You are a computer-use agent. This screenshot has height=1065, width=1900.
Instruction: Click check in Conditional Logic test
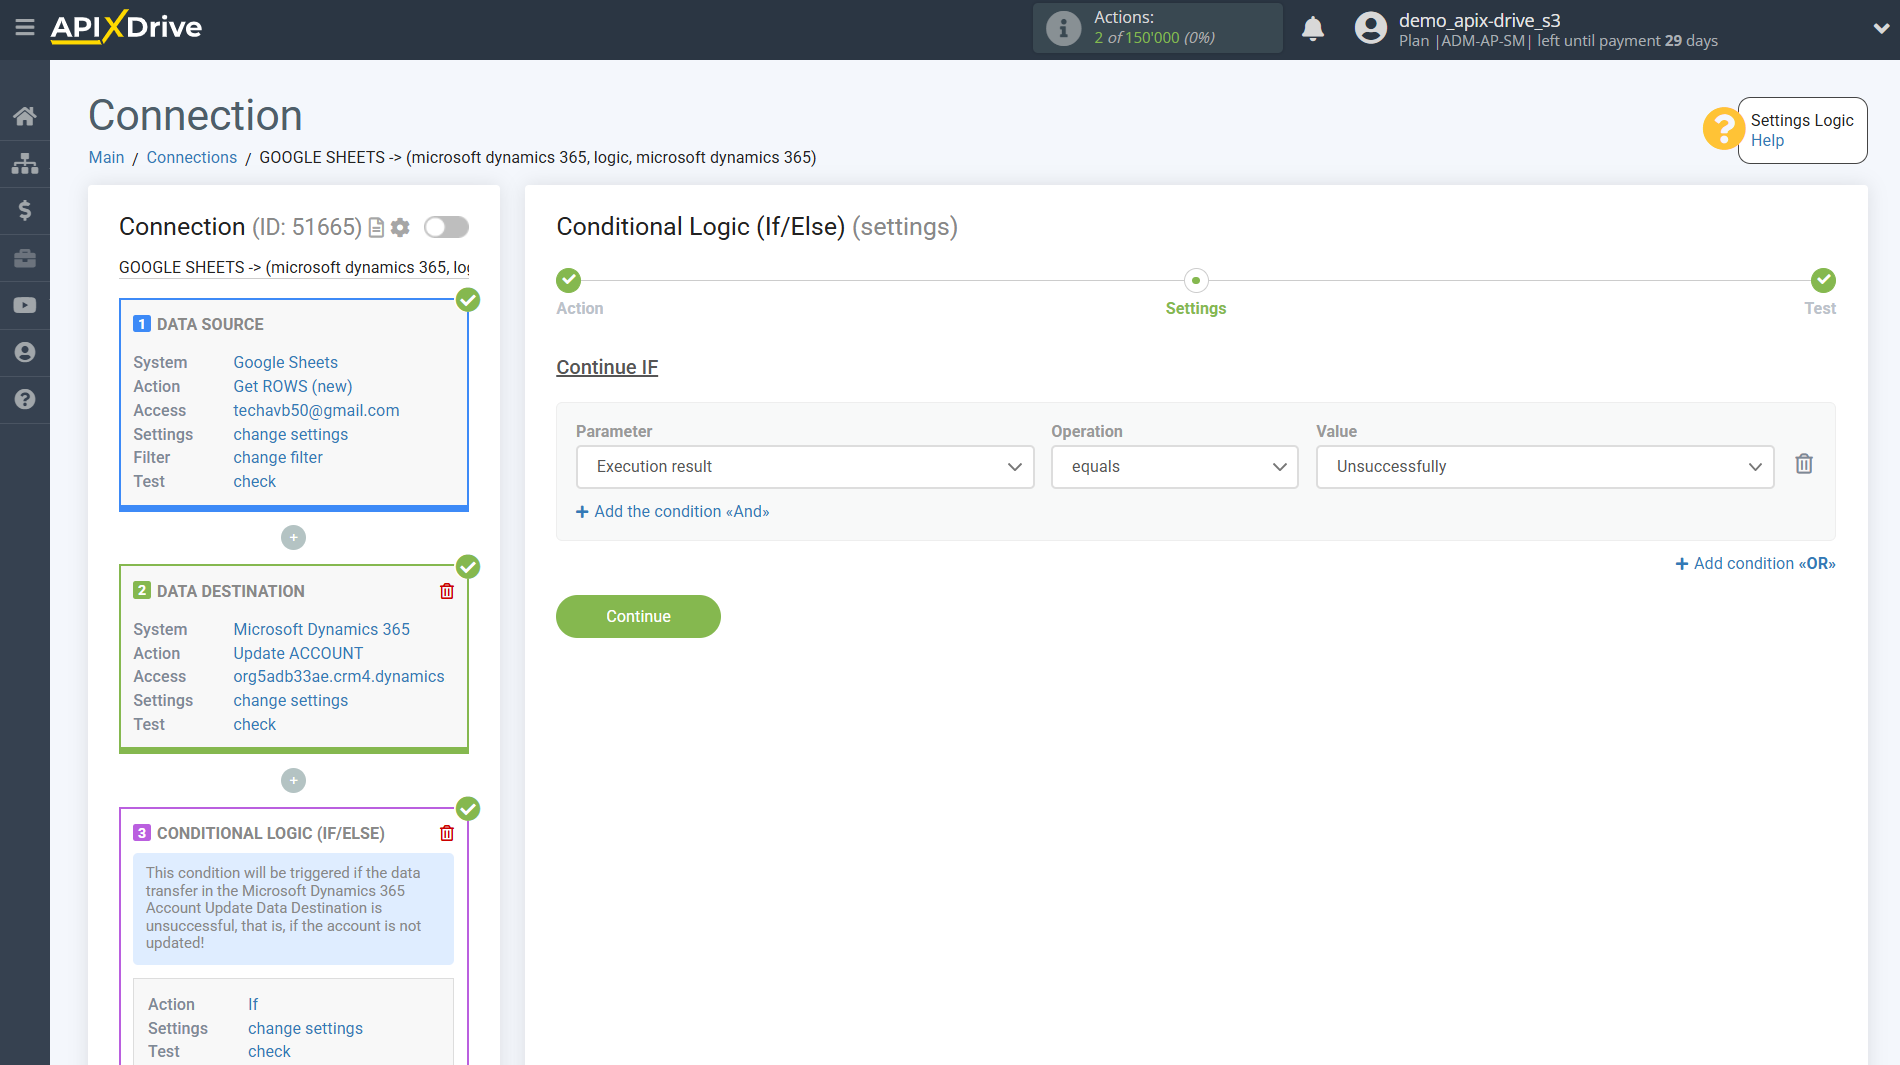click(x=269, y=1051)
